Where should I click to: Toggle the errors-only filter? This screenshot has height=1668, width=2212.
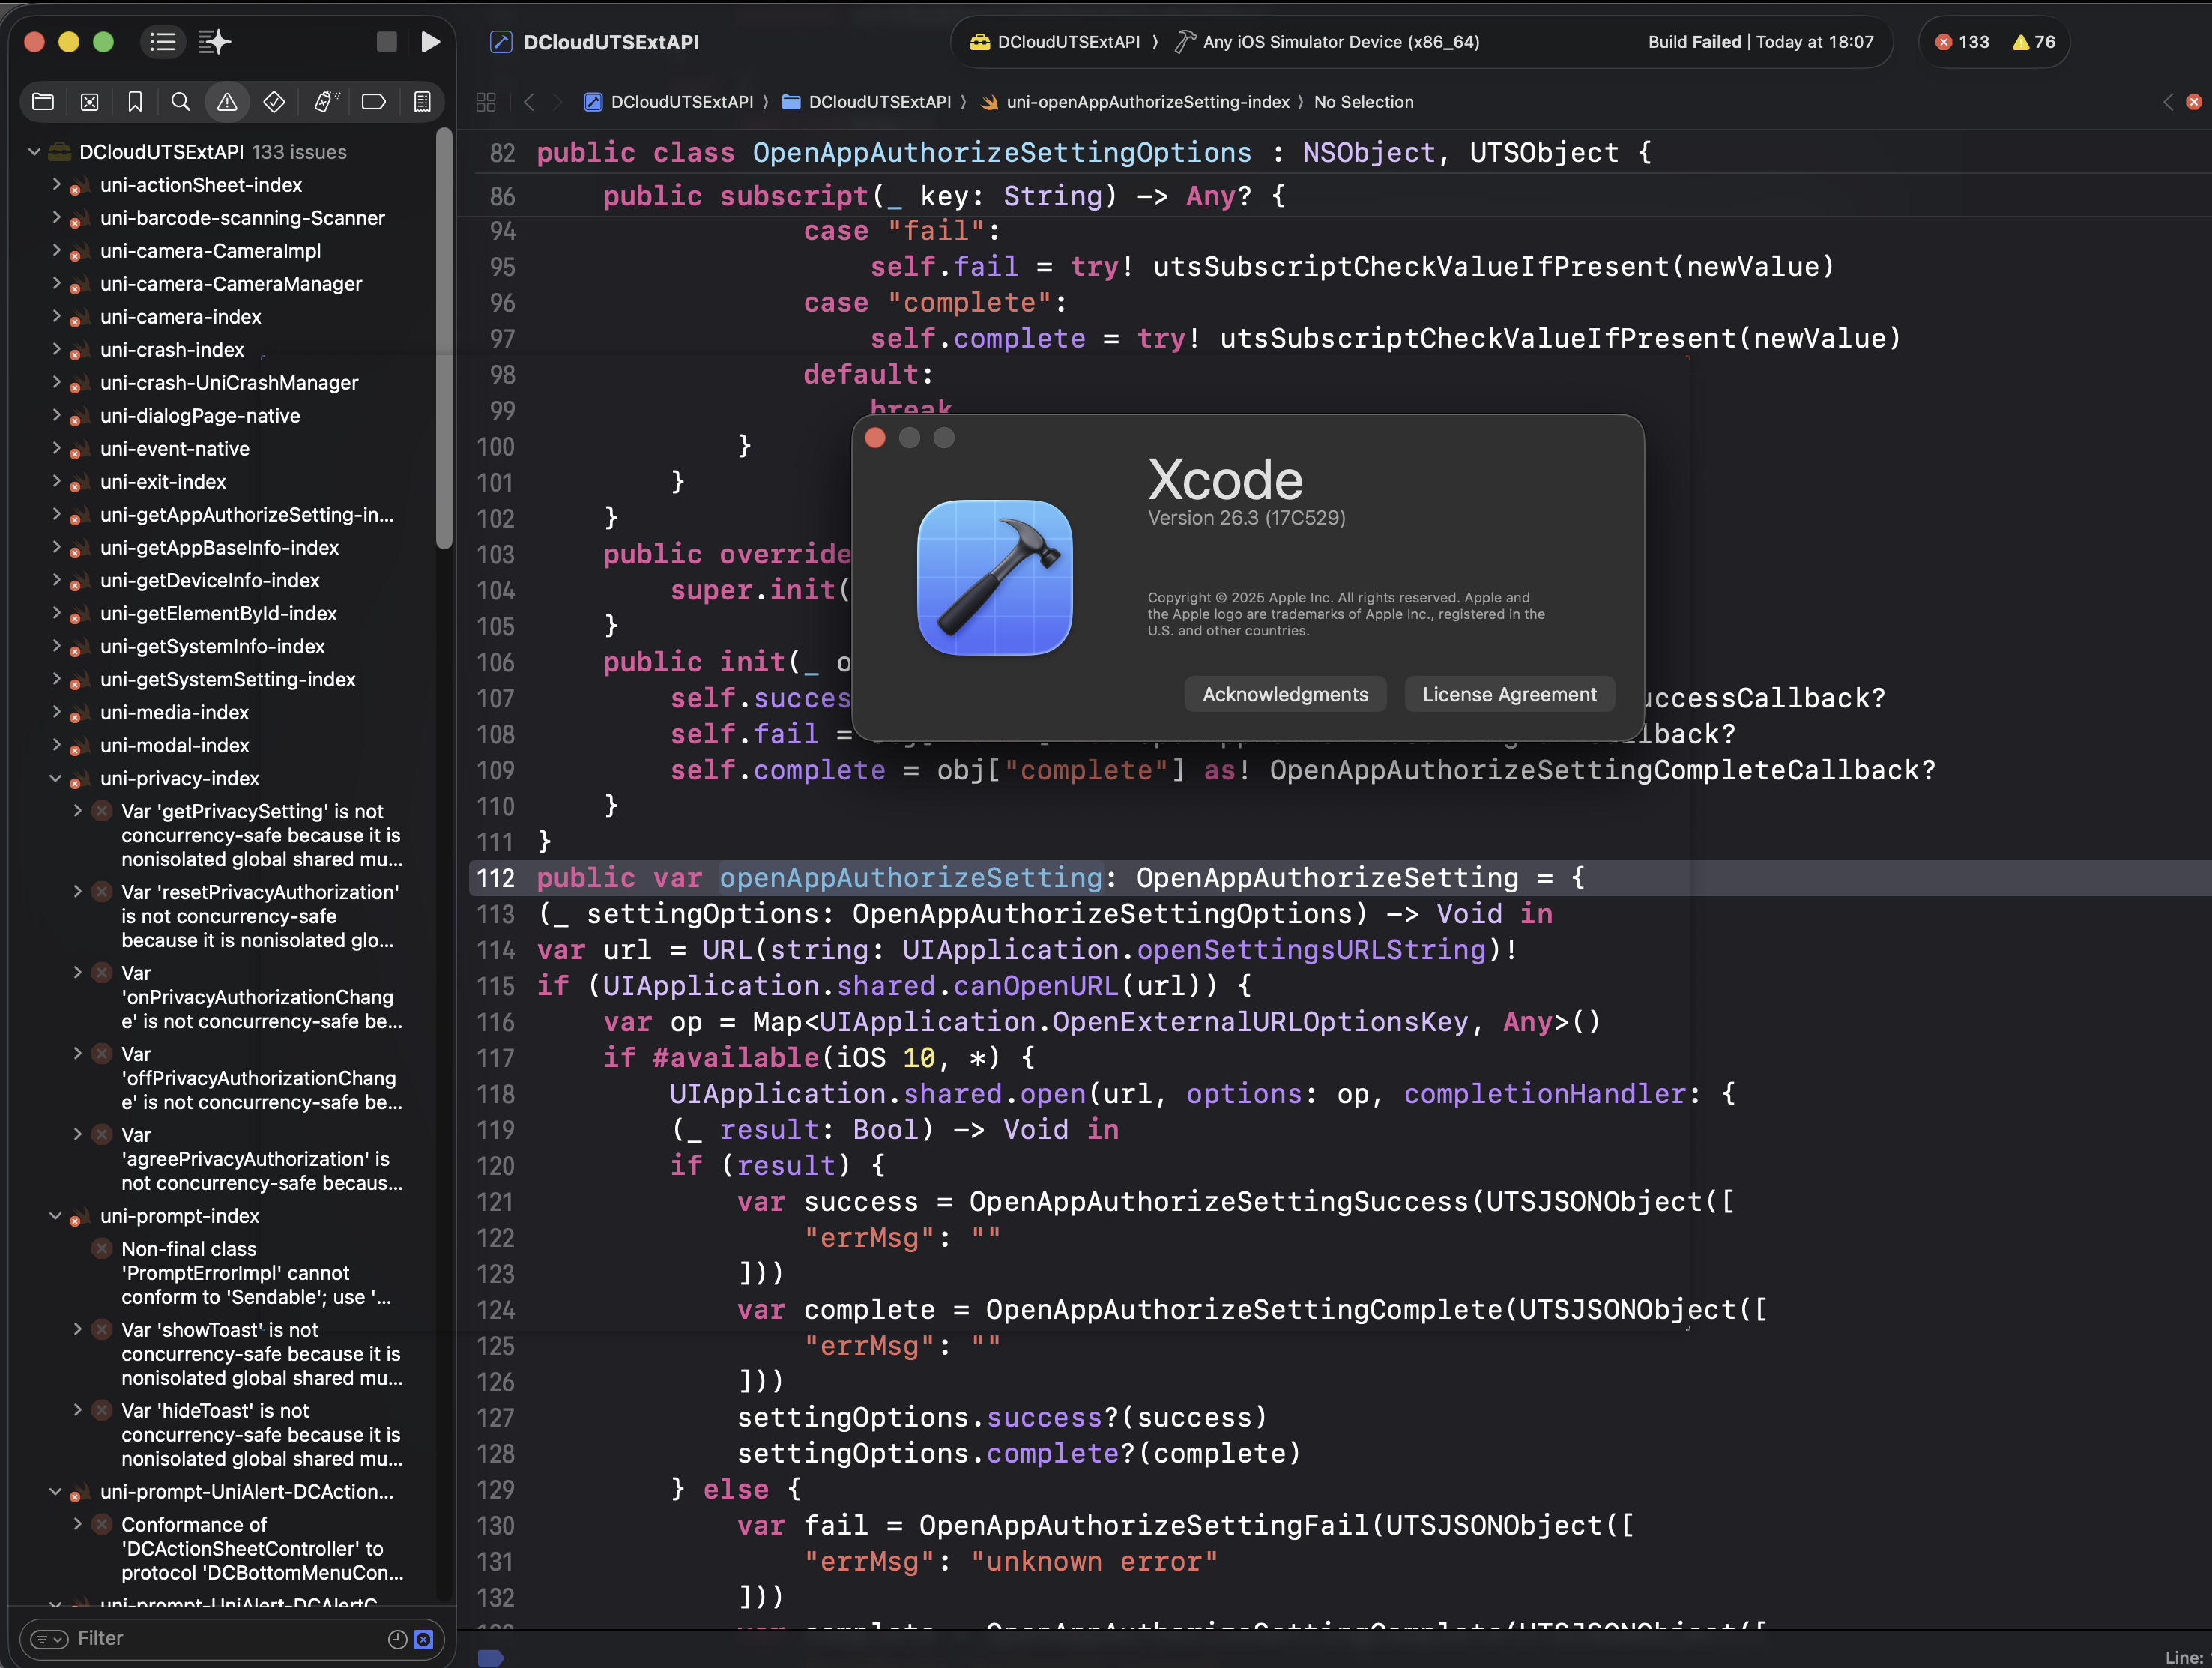pyautogui.click(x=424, y=1638)
